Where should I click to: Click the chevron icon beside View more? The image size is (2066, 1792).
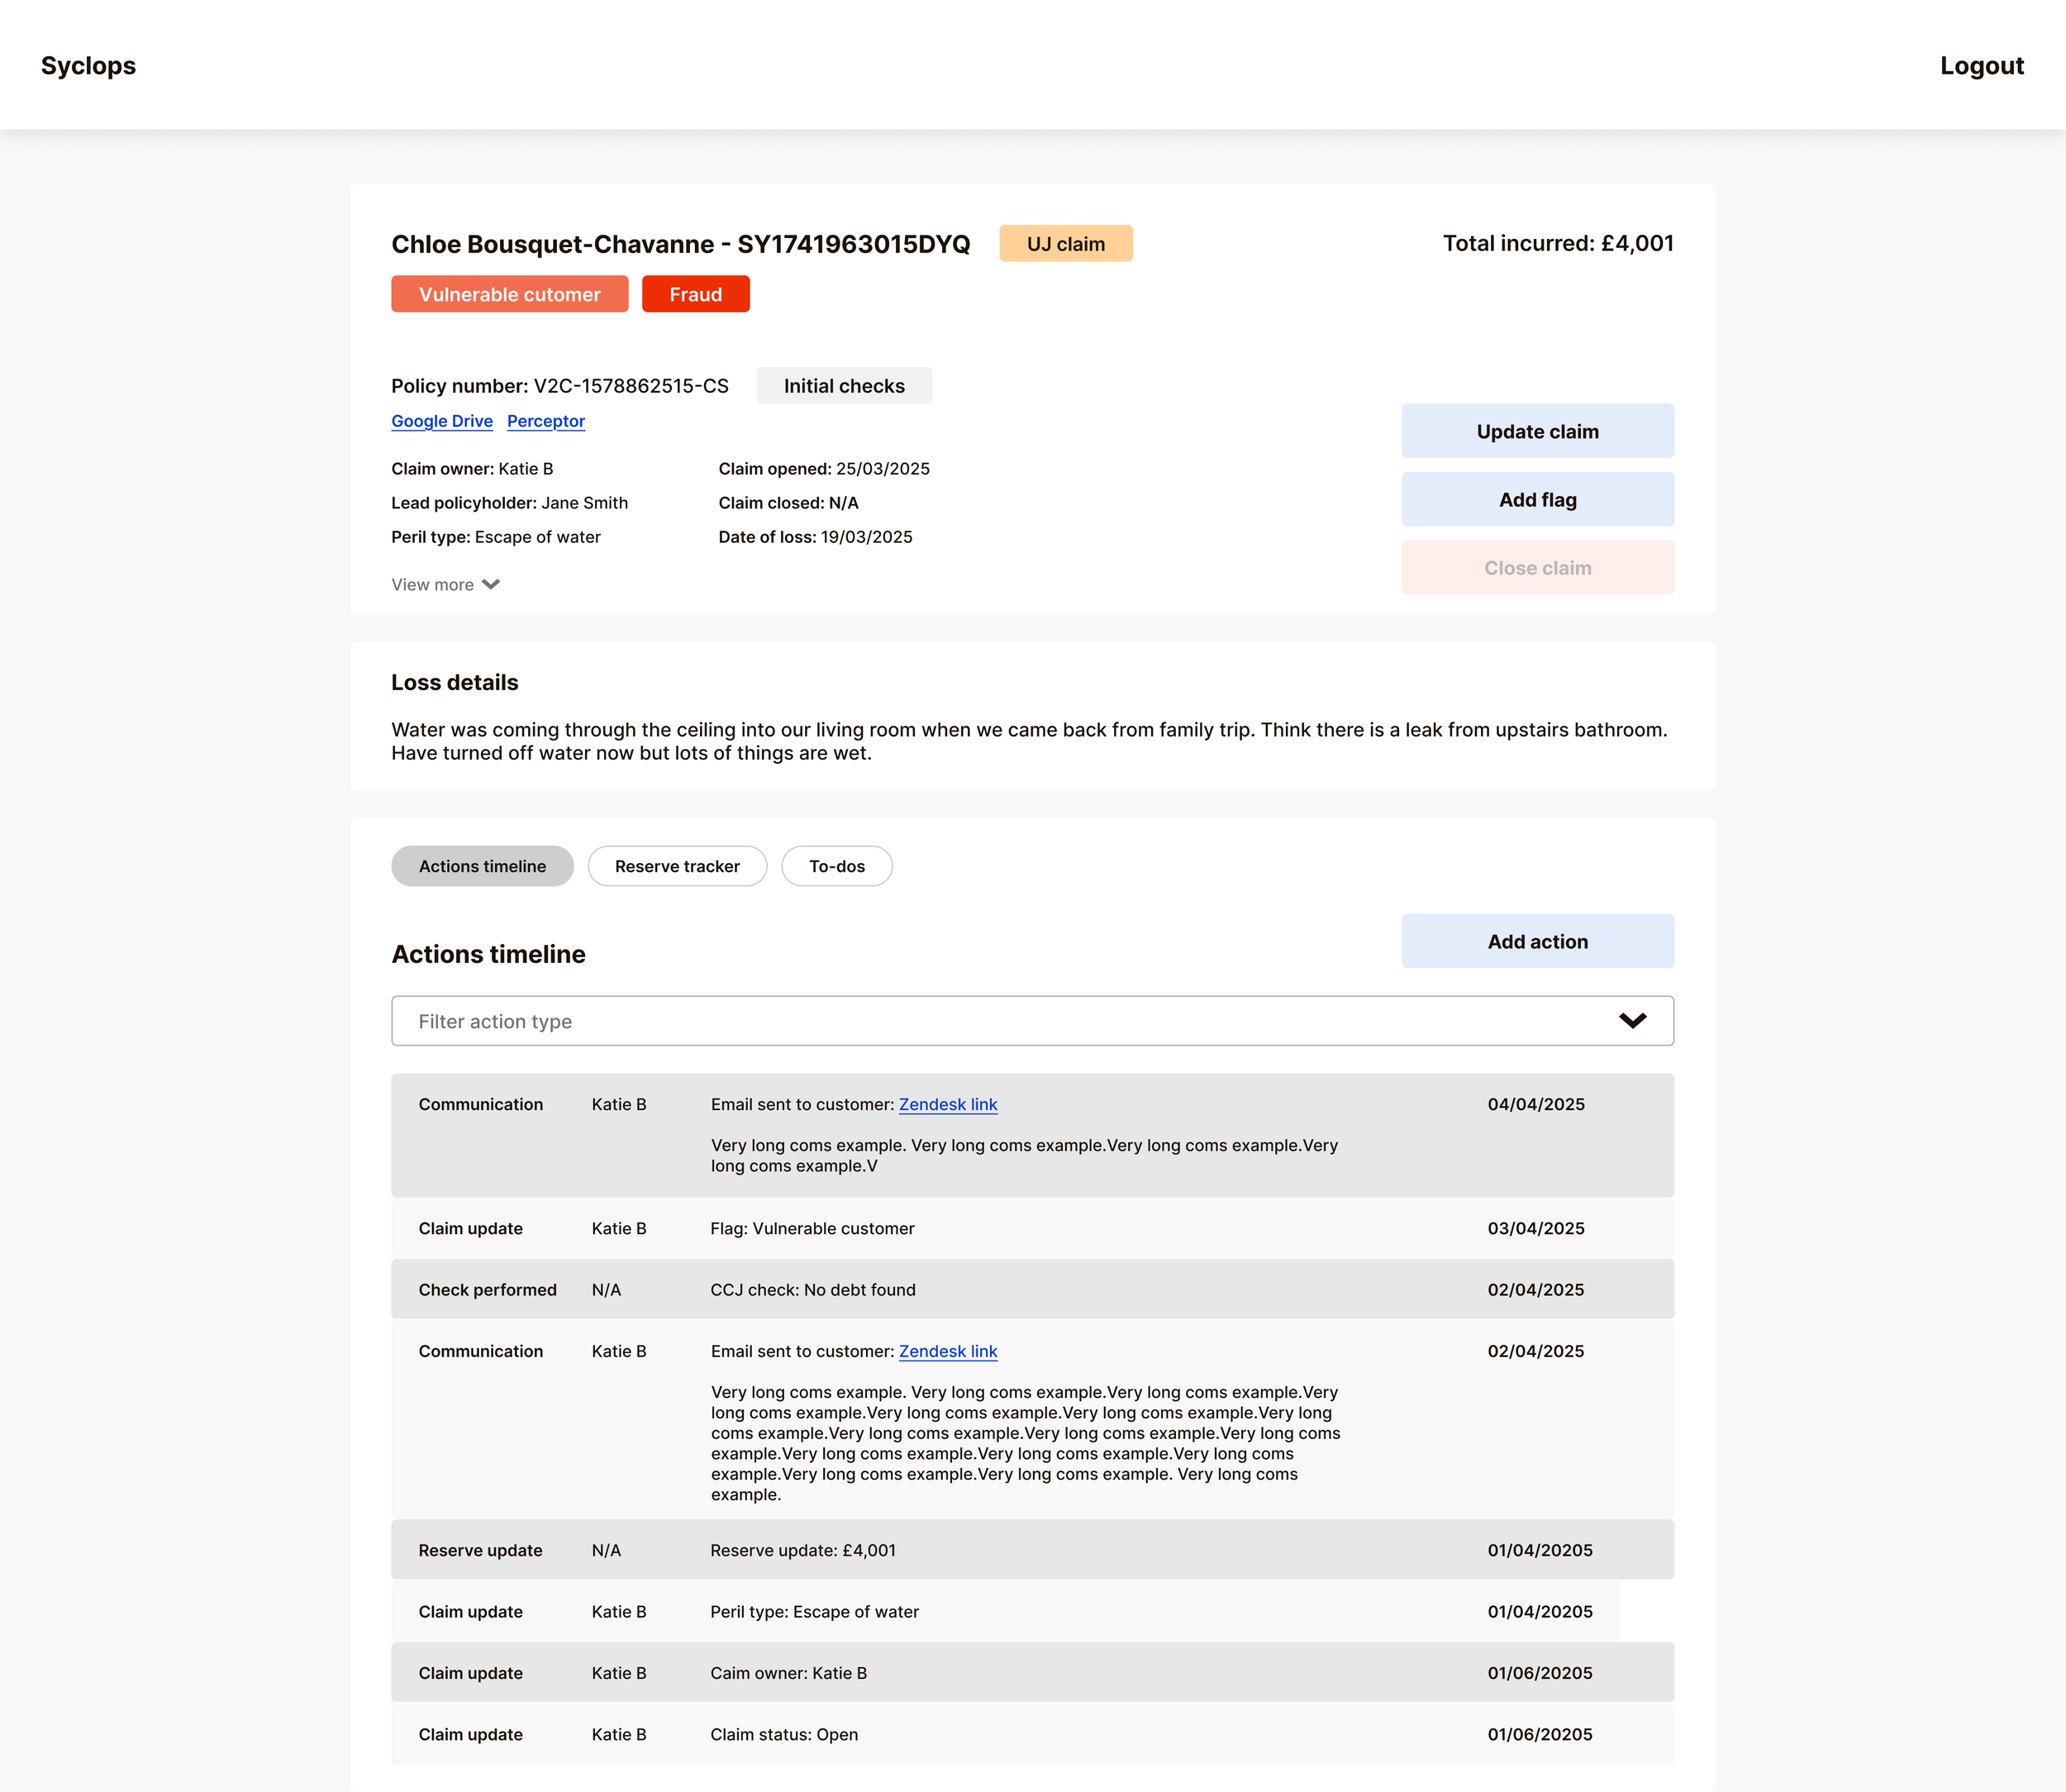pyautogui.click(x=490, y=584)
